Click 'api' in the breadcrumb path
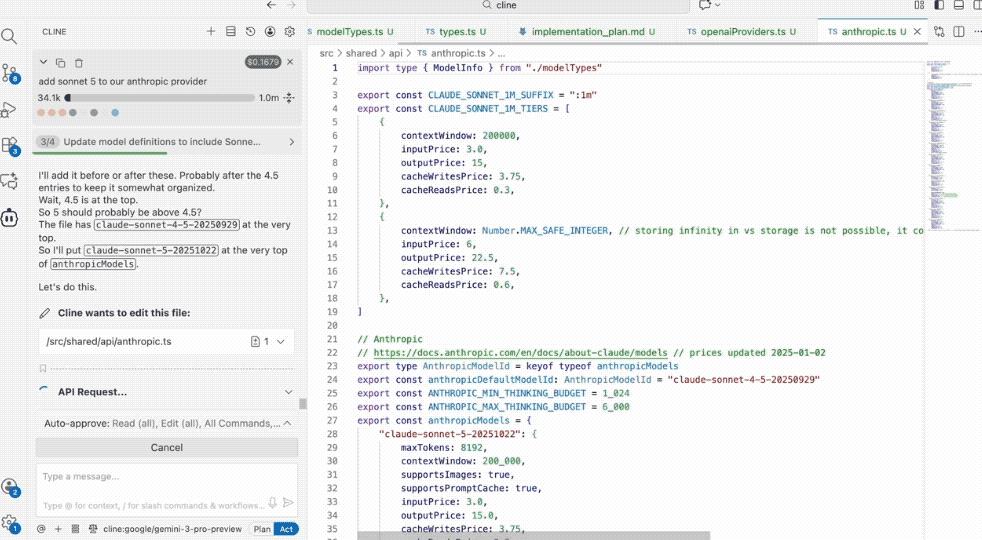Image resolution: width=982 pixels, height=540 pixels. [396, 53]
